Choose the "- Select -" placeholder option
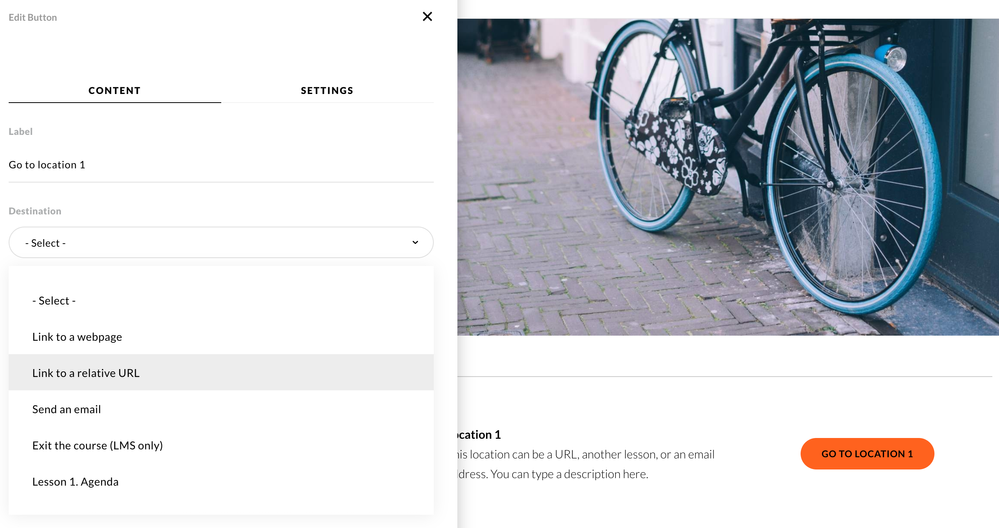 click(54, 301)
